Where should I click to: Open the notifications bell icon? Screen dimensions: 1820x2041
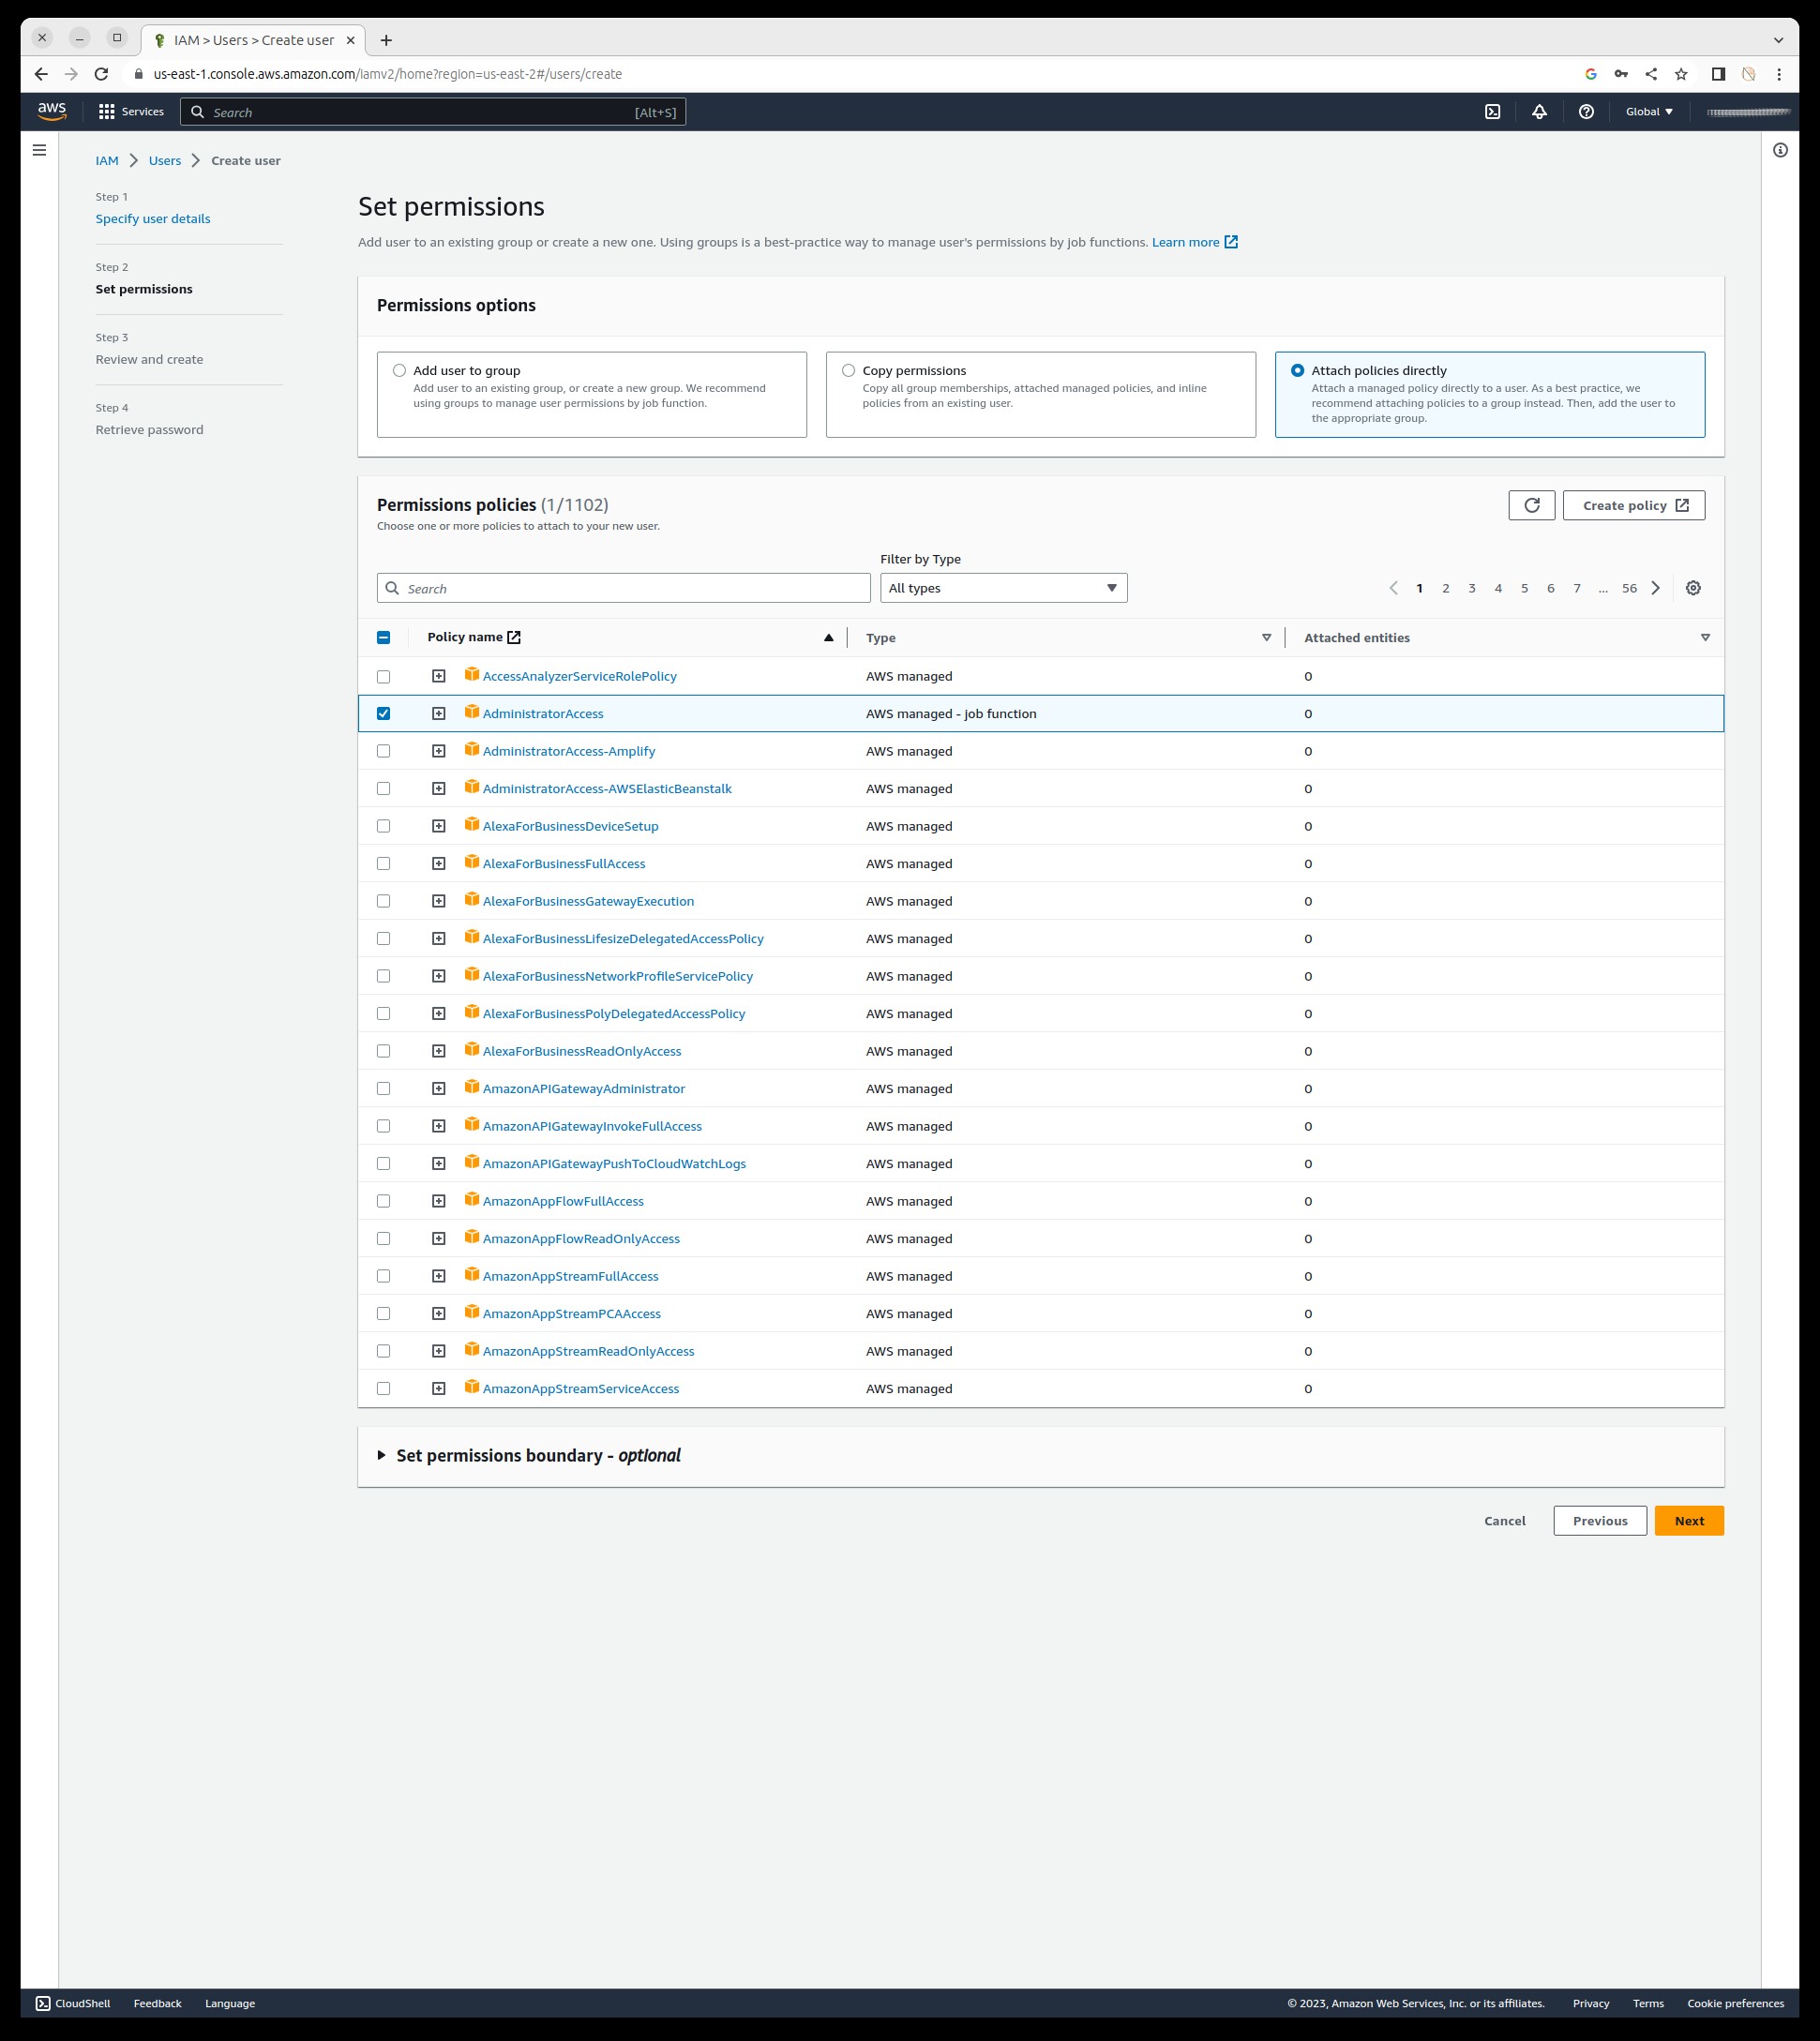1539,112
